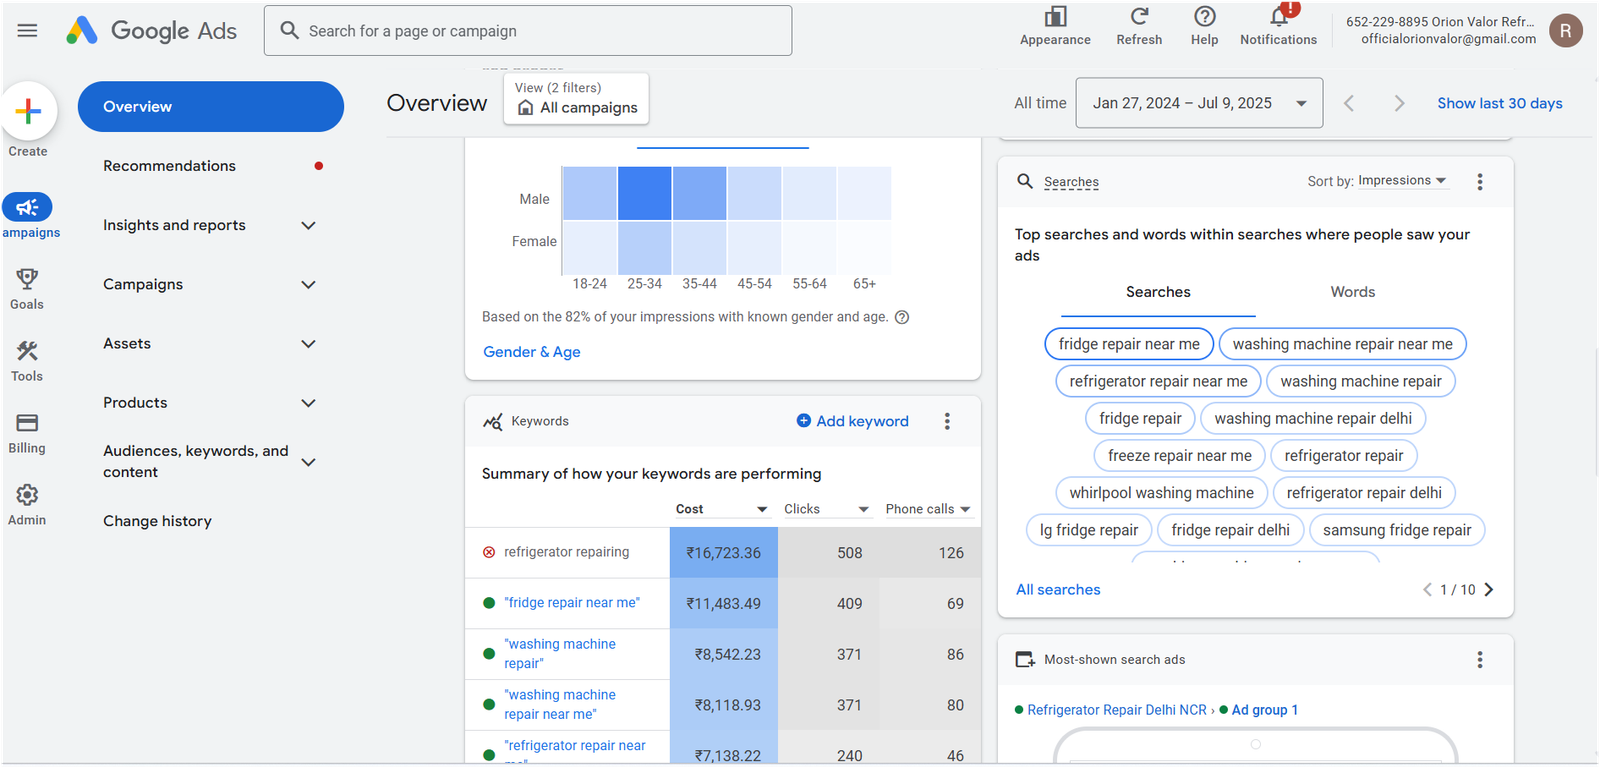Select the Overview navigation item
This screenshot has width=1600, height=768.
pyautogui.click(x=210, y=106)
